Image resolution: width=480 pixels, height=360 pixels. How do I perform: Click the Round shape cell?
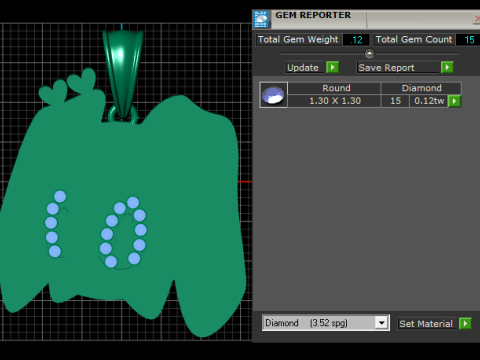334,88
